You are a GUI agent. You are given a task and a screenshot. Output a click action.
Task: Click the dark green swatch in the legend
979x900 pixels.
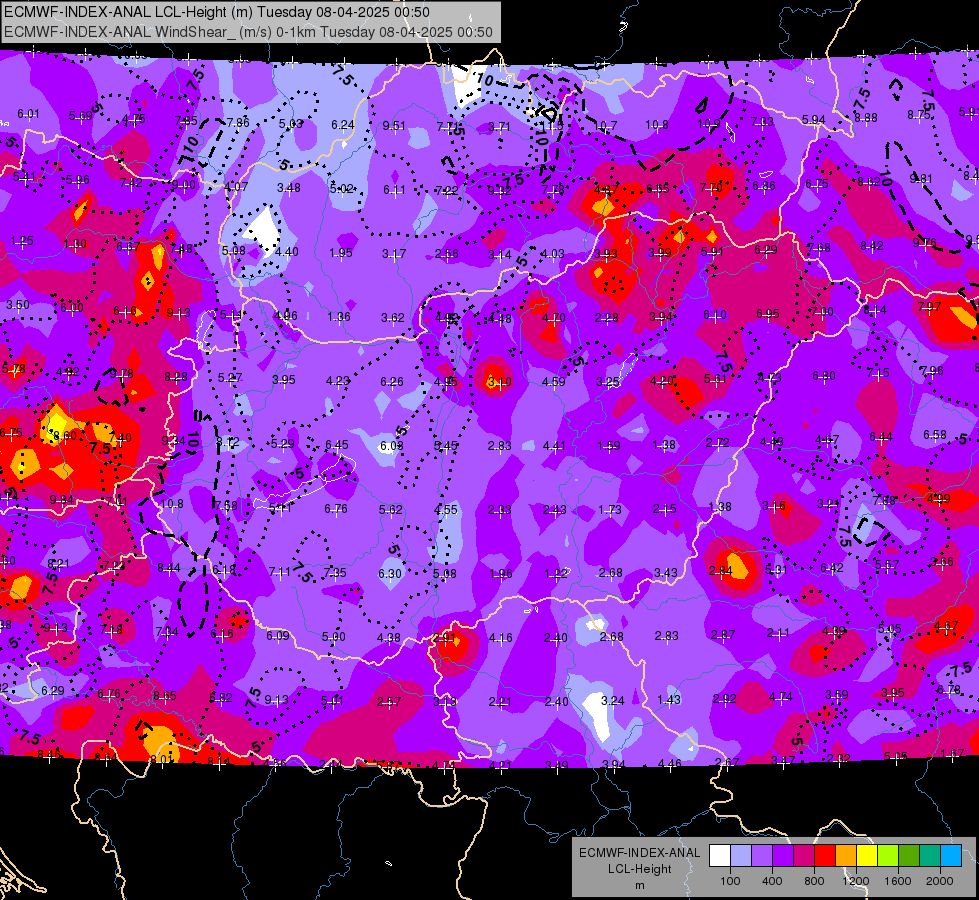[909, 855]
